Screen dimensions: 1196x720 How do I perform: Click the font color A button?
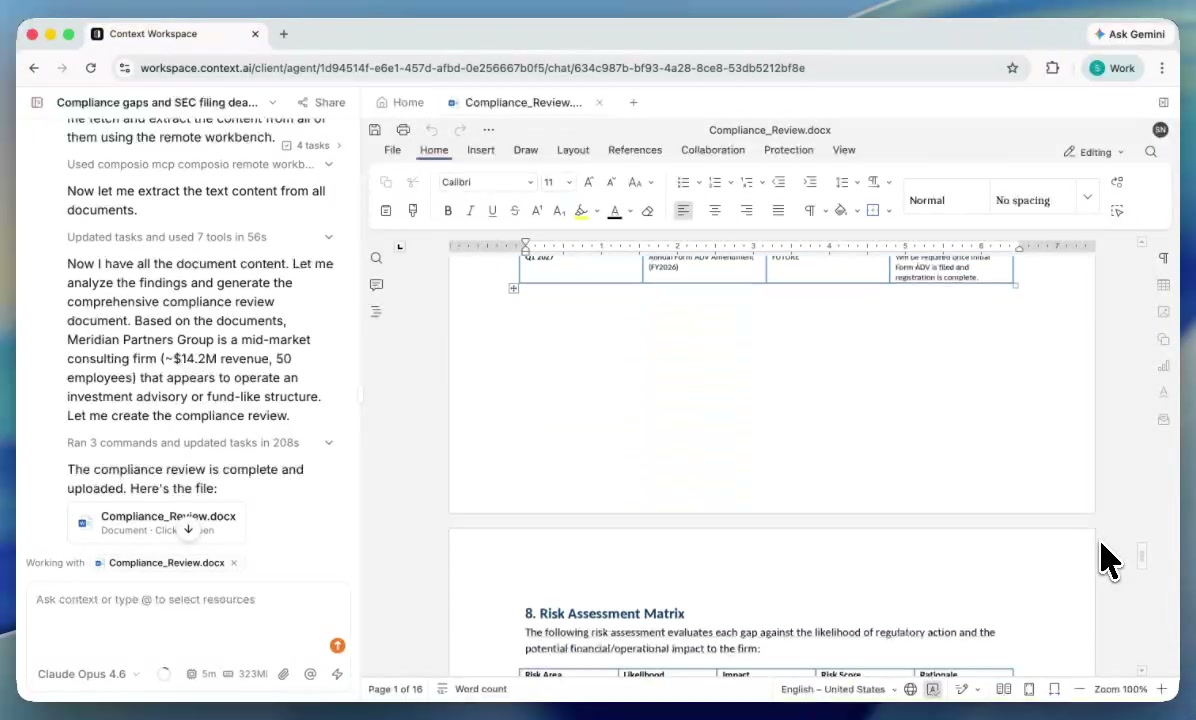coord(615,211)
